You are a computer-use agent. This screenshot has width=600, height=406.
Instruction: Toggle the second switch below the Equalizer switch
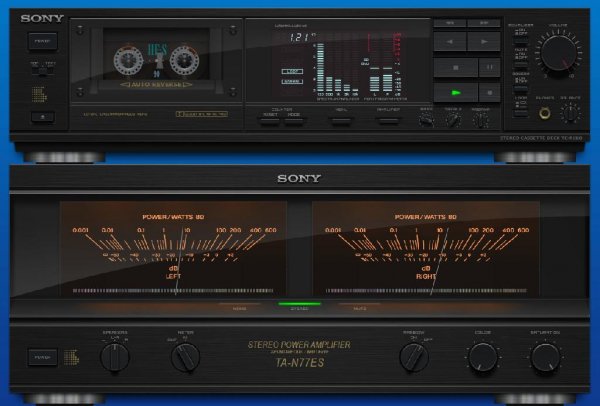520,62
